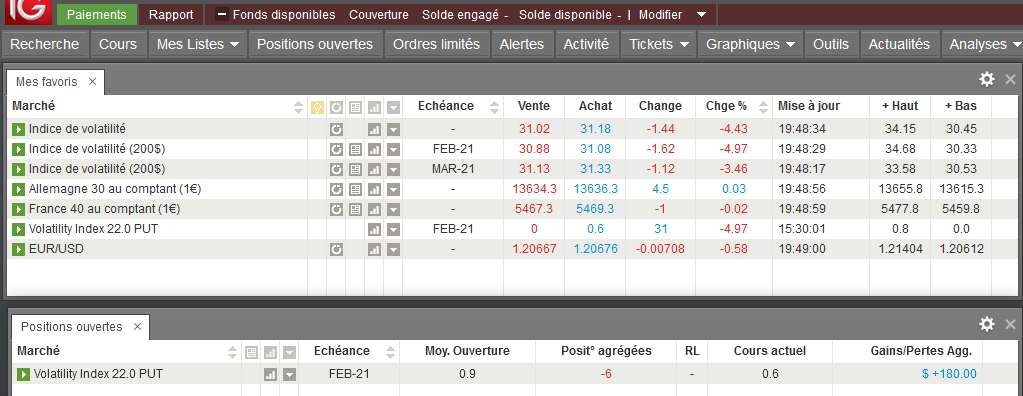Expand dropdown arrow in Positions ouvertes PUT row

point(290,374)
